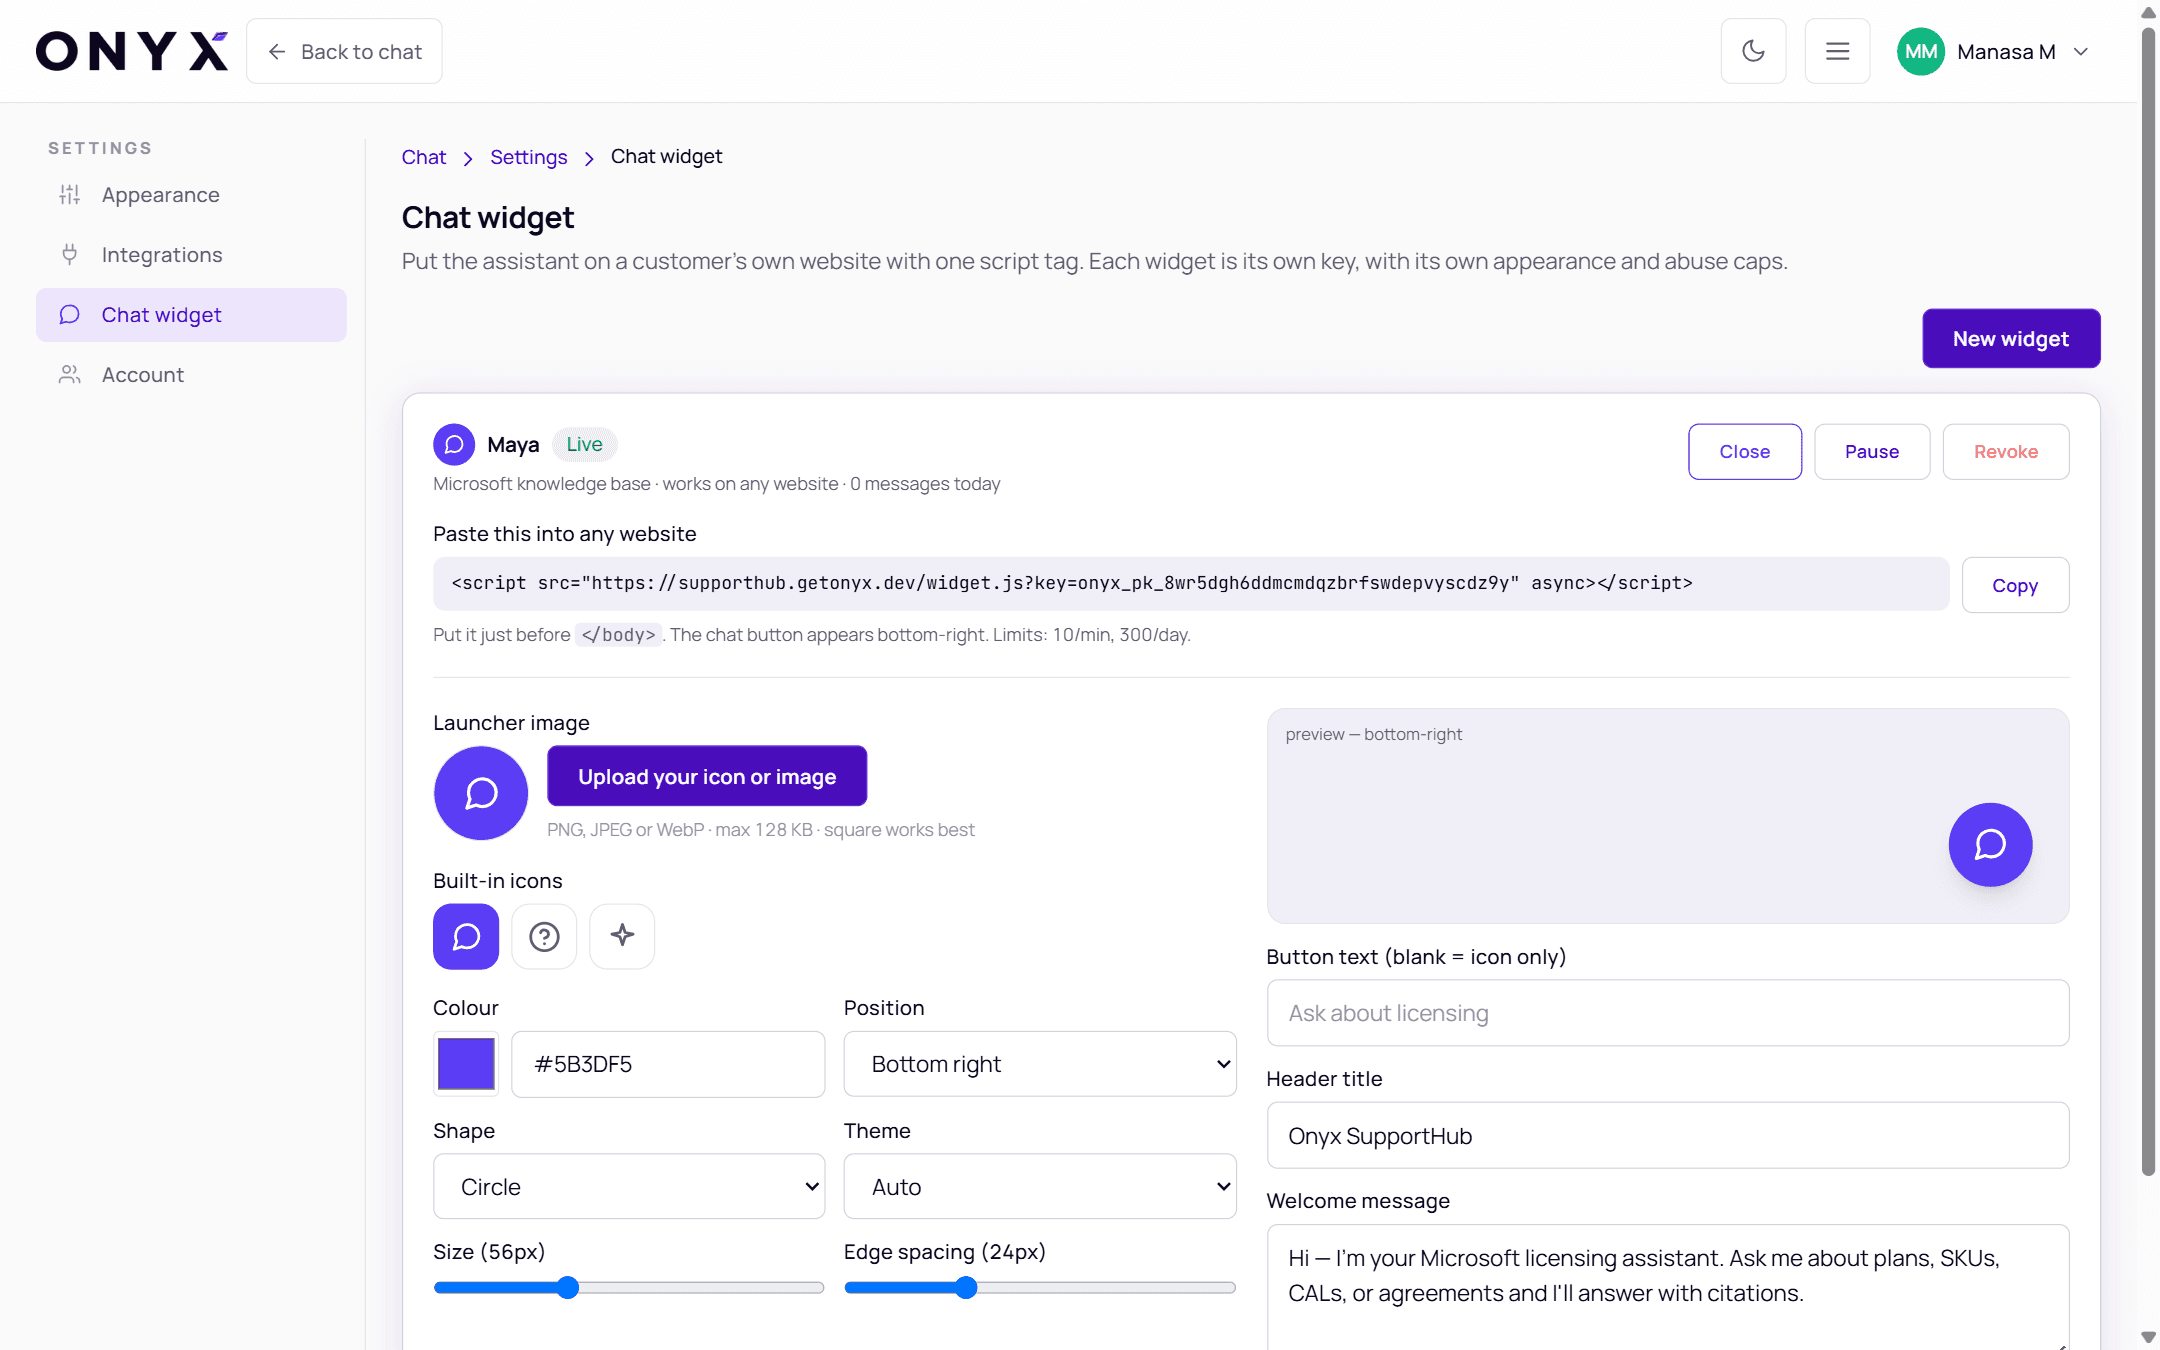The width and height of the screenshot is (2160, 1350).
Task: Edit the colour hex code field
Action: (668, 1064)
